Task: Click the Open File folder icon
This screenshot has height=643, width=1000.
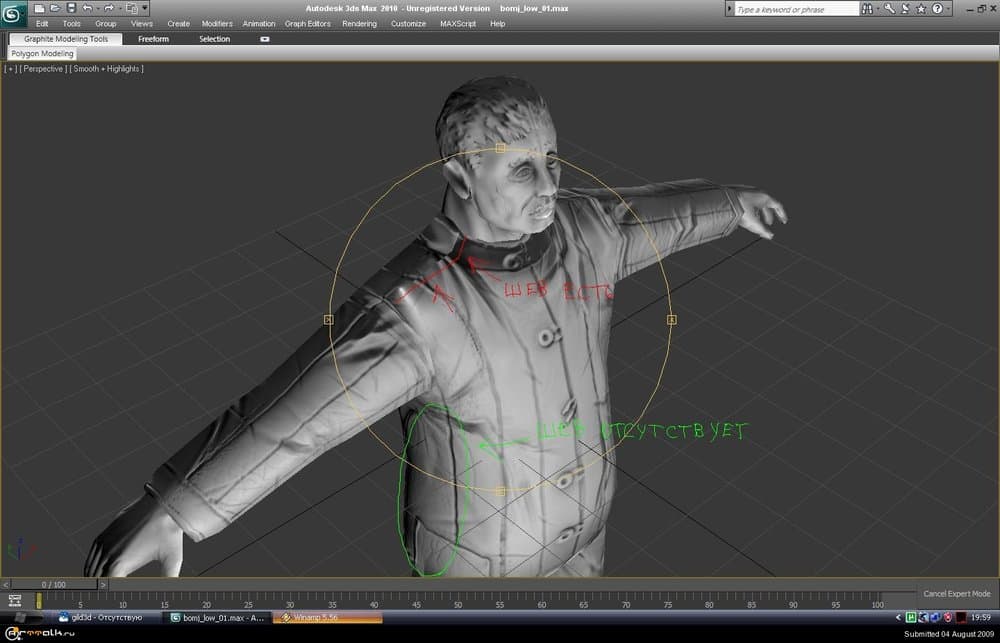Action: pos(55,8)
